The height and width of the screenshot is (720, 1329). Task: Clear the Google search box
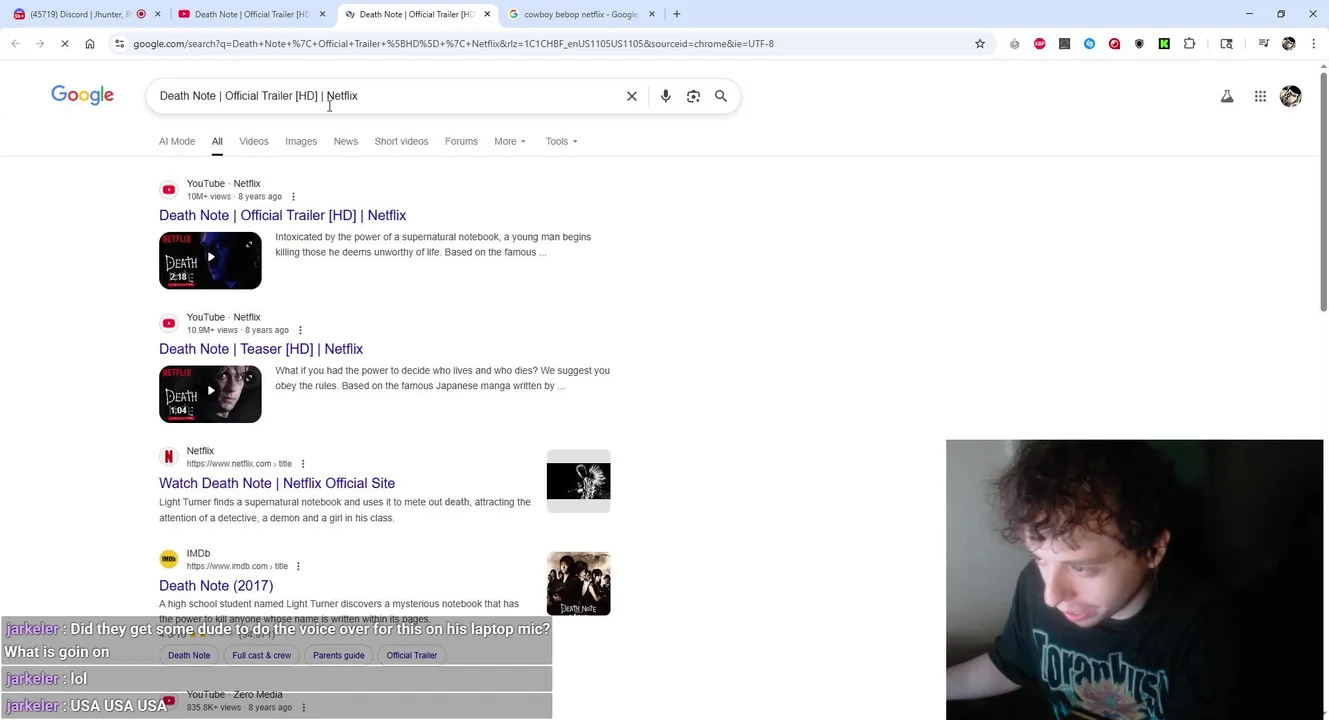632,96
